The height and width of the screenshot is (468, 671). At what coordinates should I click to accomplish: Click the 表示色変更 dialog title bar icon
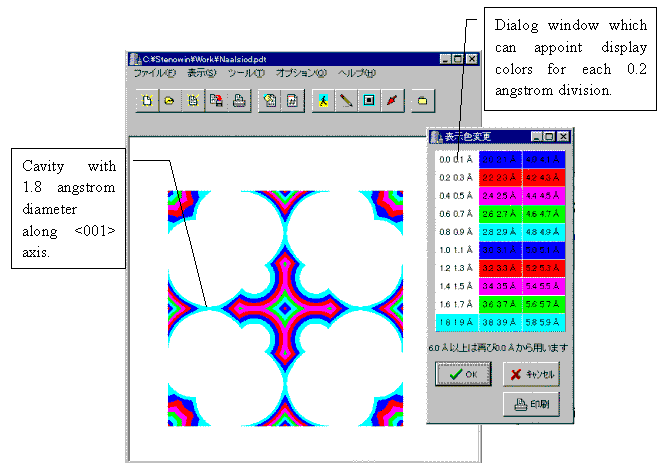pos(436,137)
